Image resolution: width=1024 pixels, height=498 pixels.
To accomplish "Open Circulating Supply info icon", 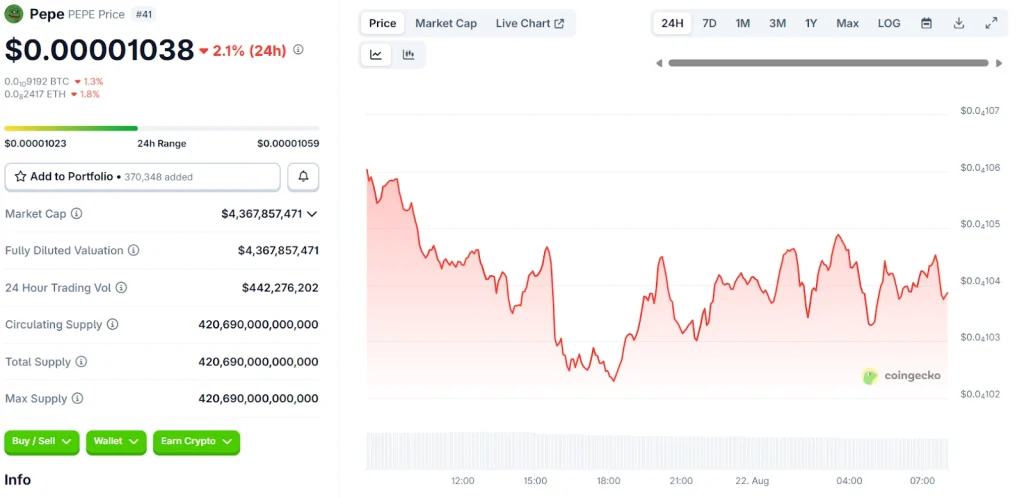I will click(x=112, y=324).
